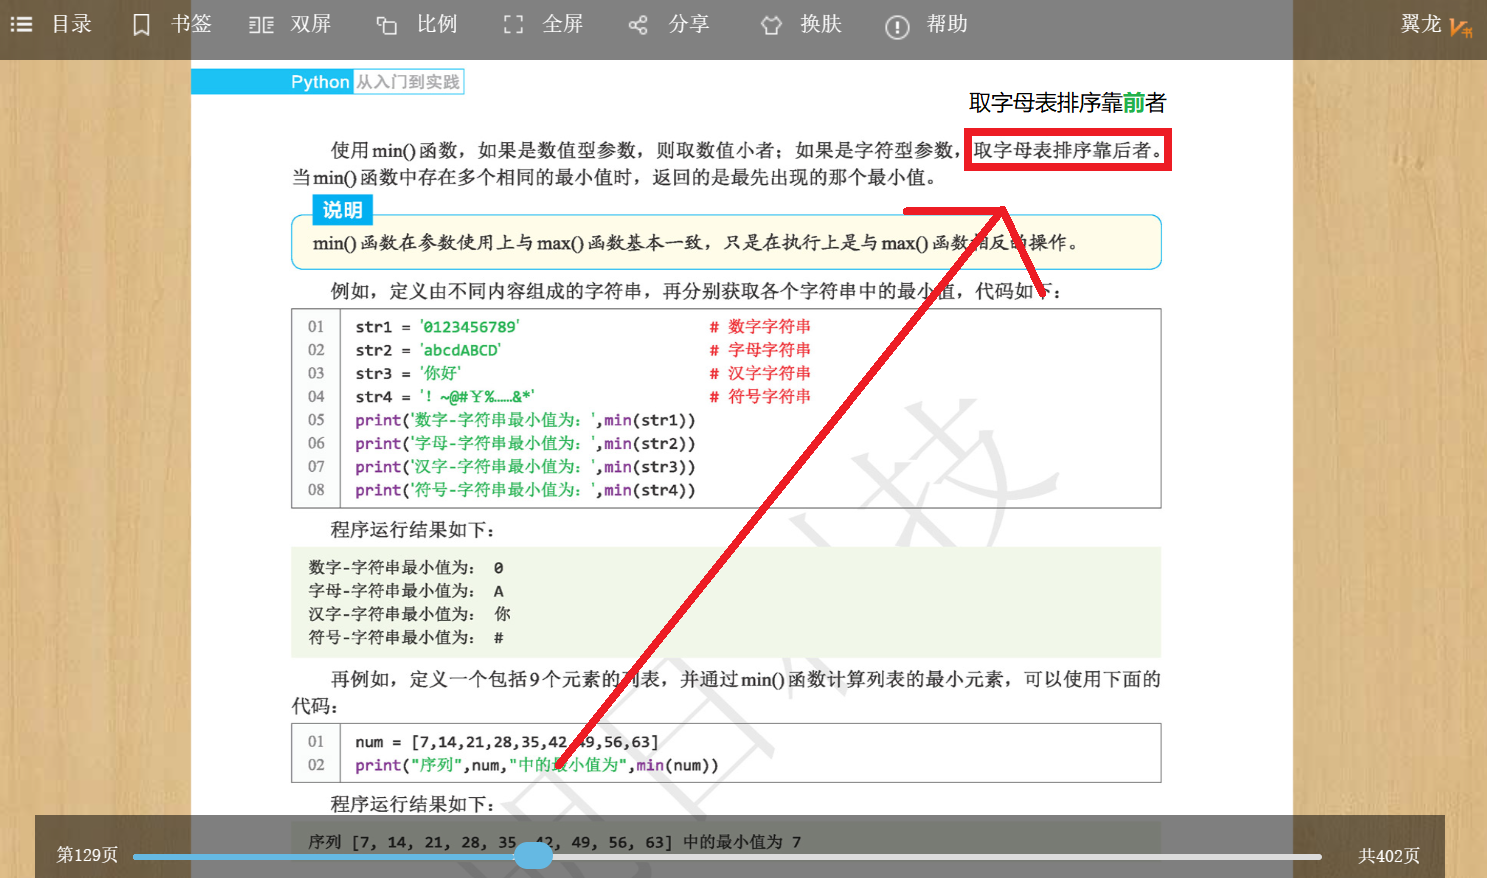Click output line 字母-字符串最小值为: A
Image resolution: width=1487 pixels, height=878 pixels.
point(406,591)
